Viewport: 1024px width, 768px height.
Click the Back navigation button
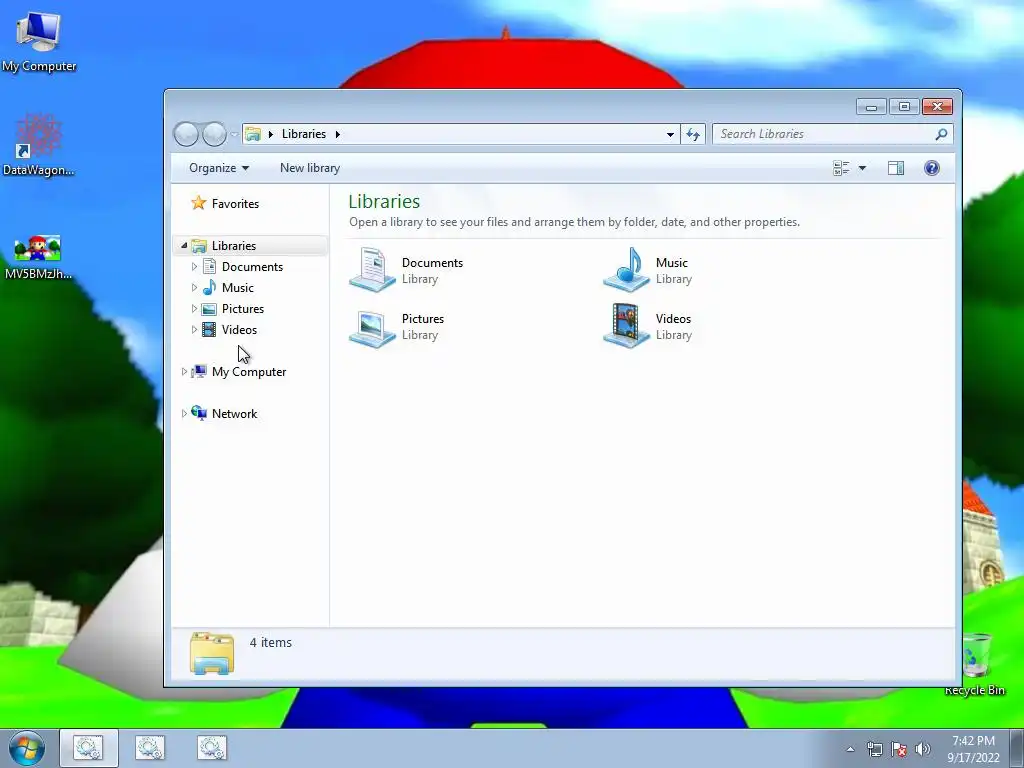[186, 134]
